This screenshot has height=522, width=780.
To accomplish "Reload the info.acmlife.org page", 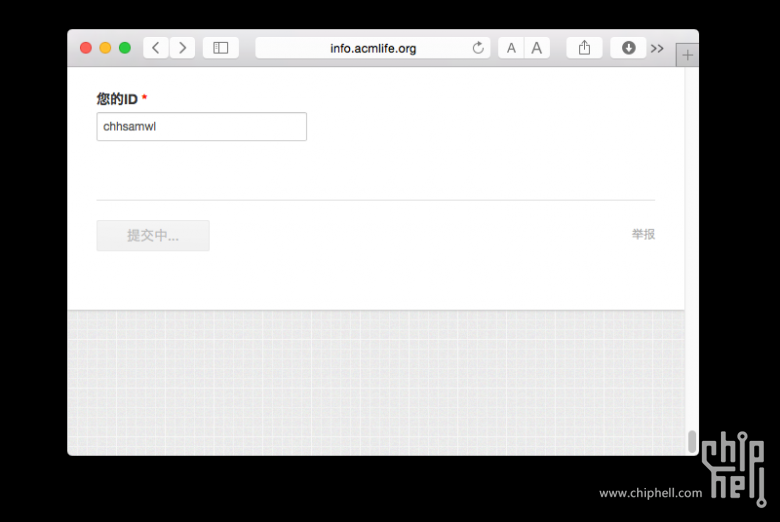I will (478, 48).
